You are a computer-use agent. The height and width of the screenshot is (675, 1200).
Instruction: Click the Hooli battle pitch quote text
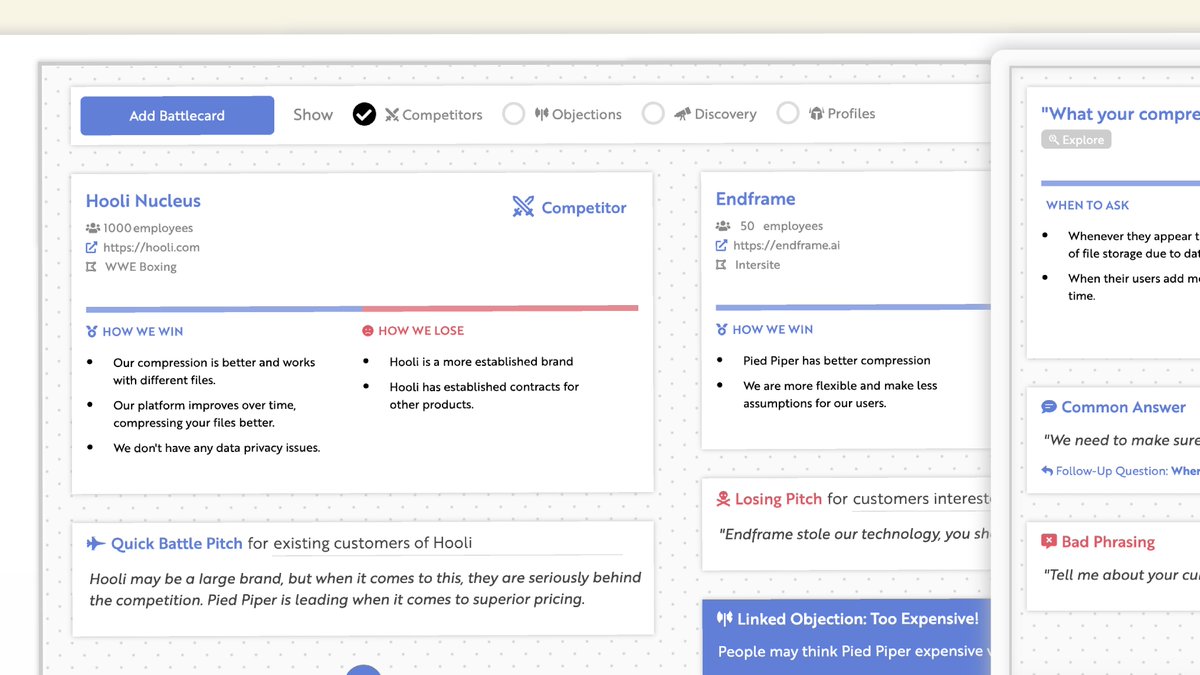click(x=365, y=589)
